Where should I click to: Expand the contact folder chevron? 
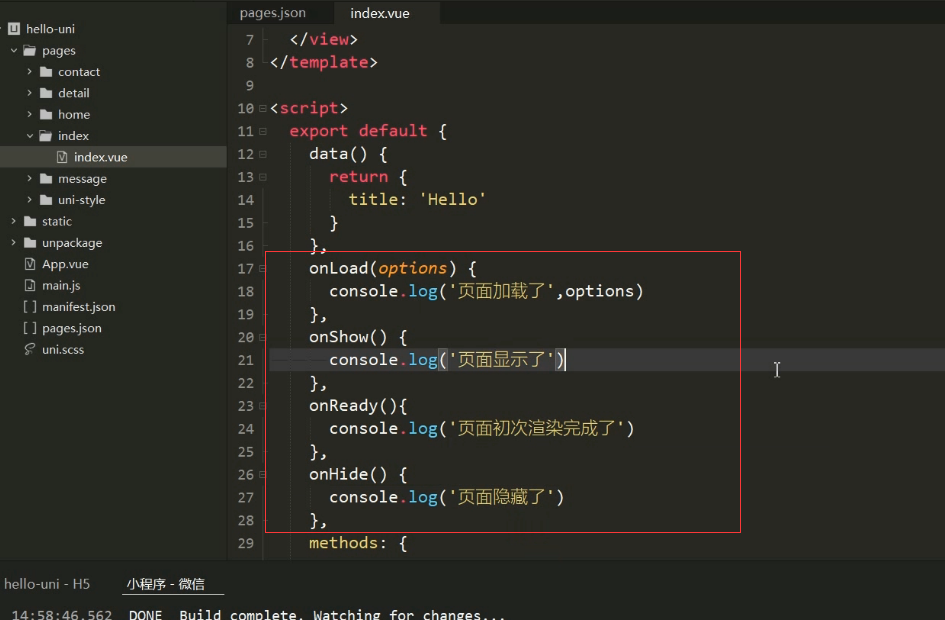[x=30, y=72]
